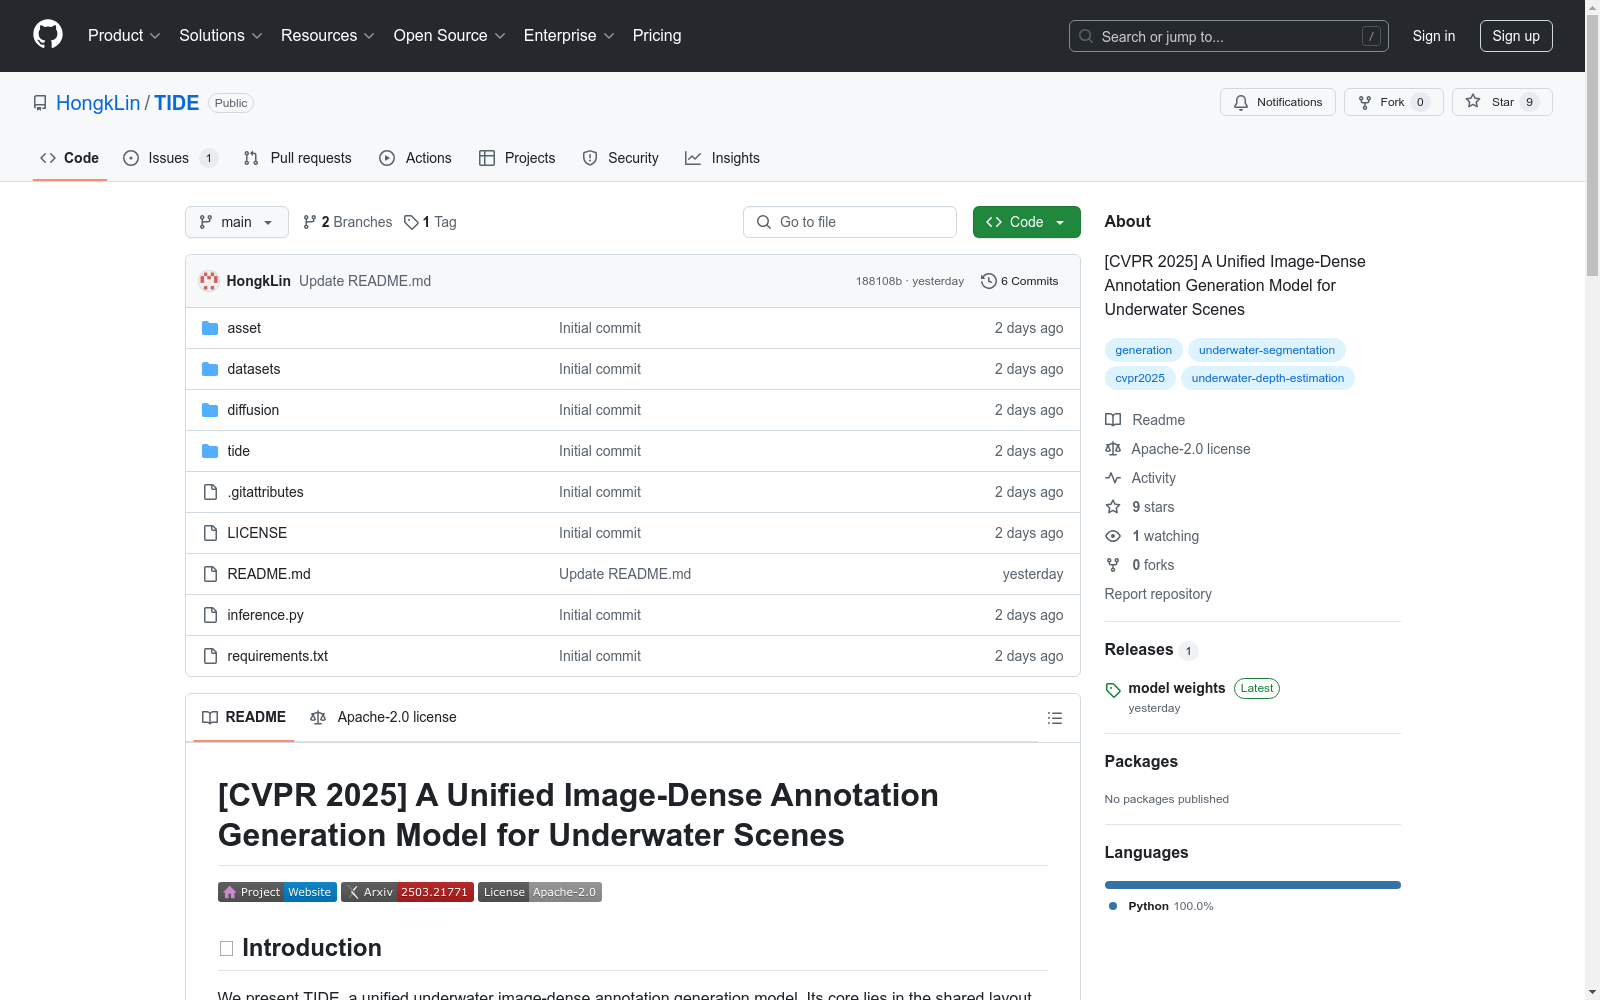Image resolution: width=1600 pixels, height=1000 pixels.
Task: Open the GitHub homepage logo
Action: (48, 35)
